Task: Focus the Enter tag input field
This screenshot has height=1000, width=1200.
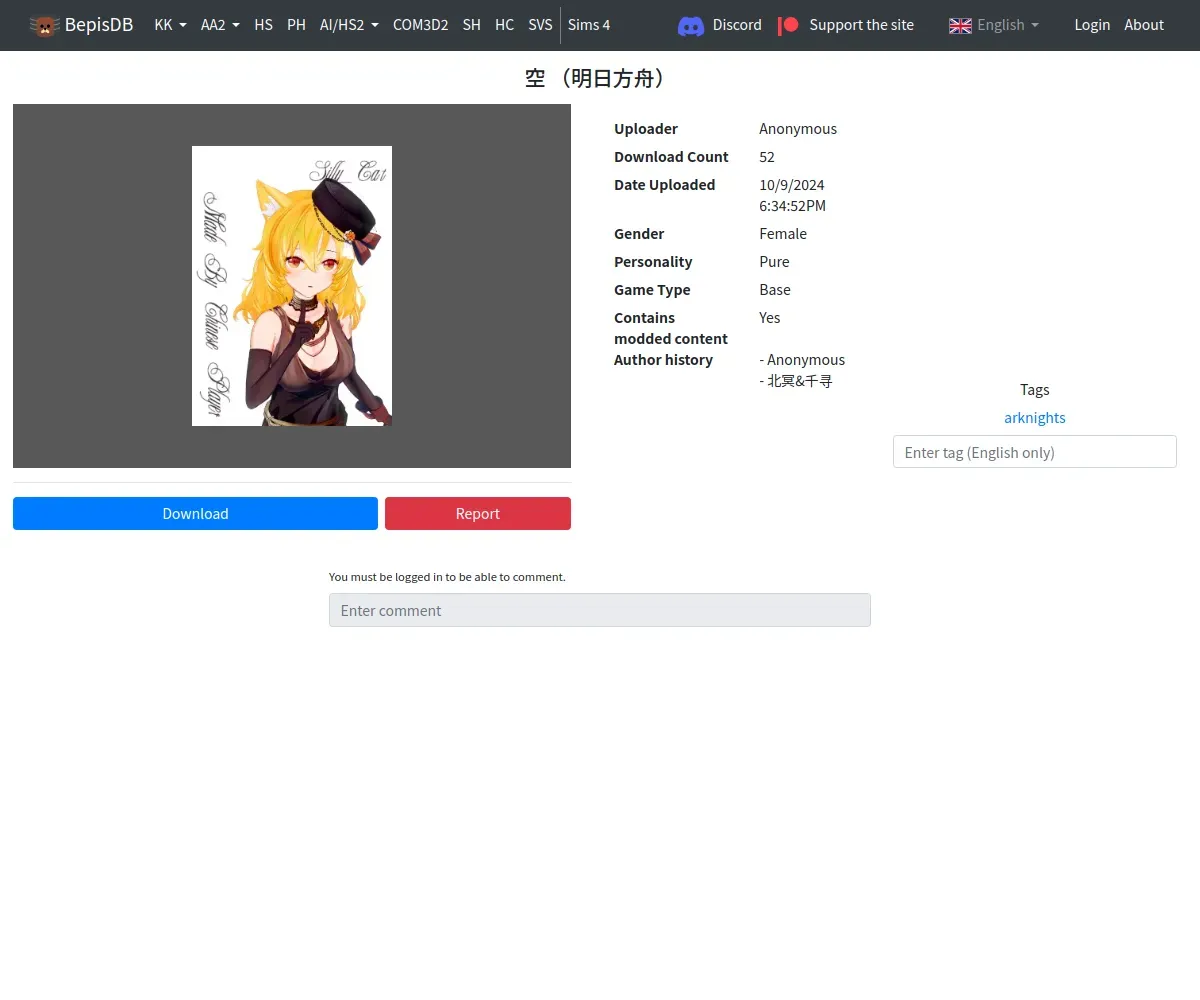Action: tap(1035, 452)
